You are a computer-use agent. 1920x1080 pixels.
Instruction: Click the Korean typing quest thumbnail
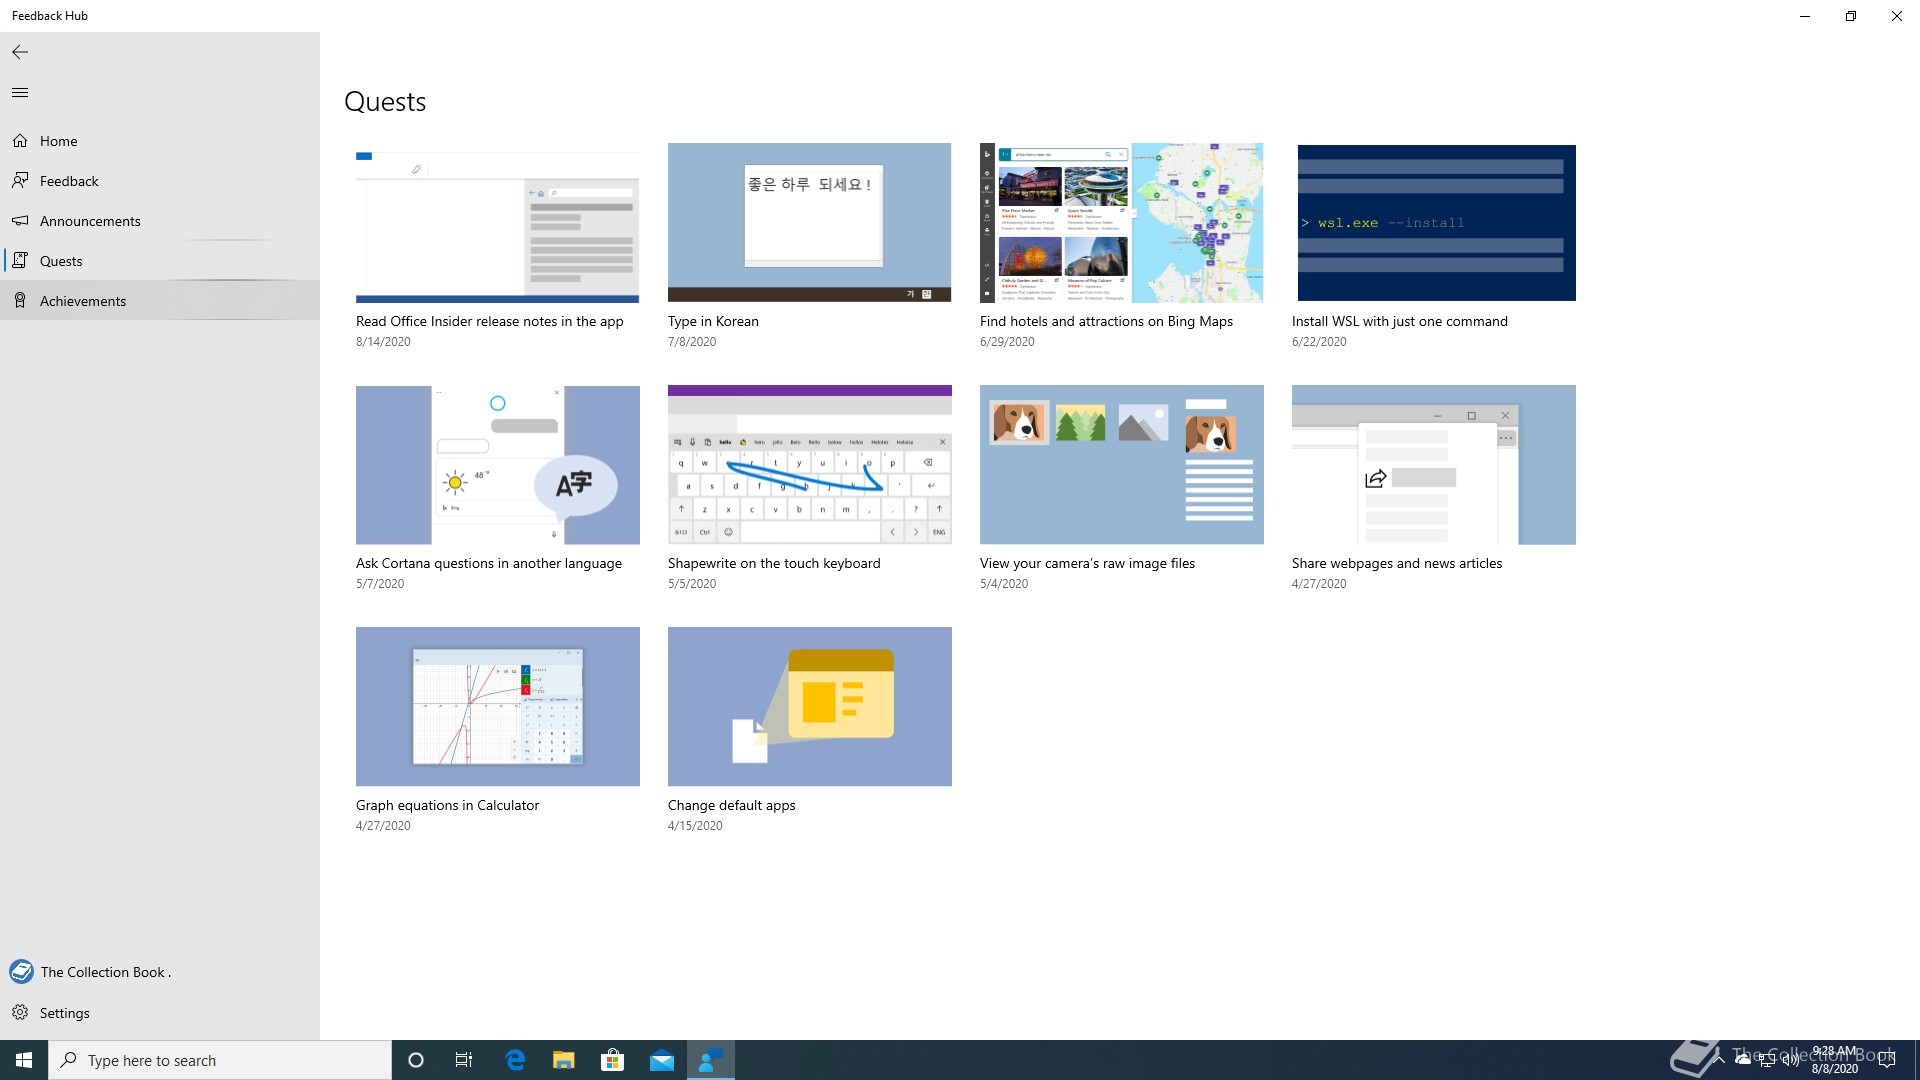point(810,223)
